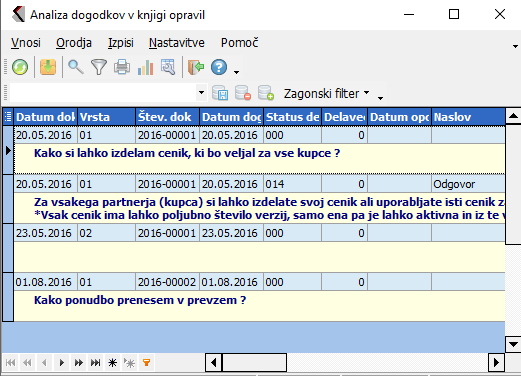Go to the first record in the navigator

11,362
